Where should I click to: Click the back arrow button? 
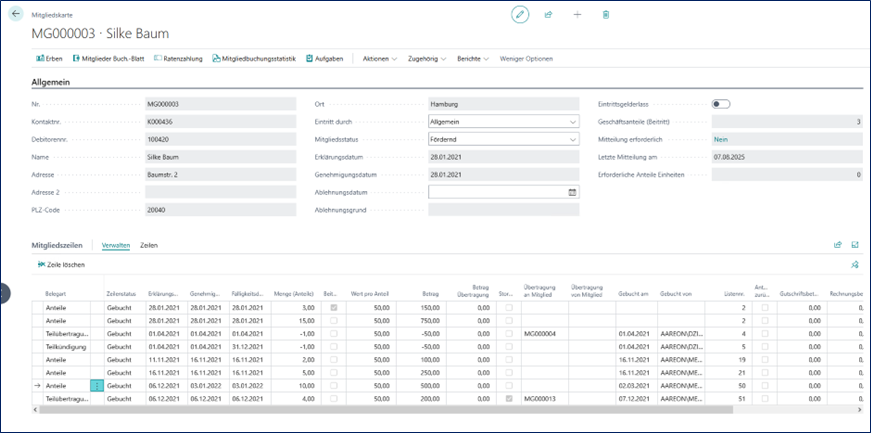16,14
